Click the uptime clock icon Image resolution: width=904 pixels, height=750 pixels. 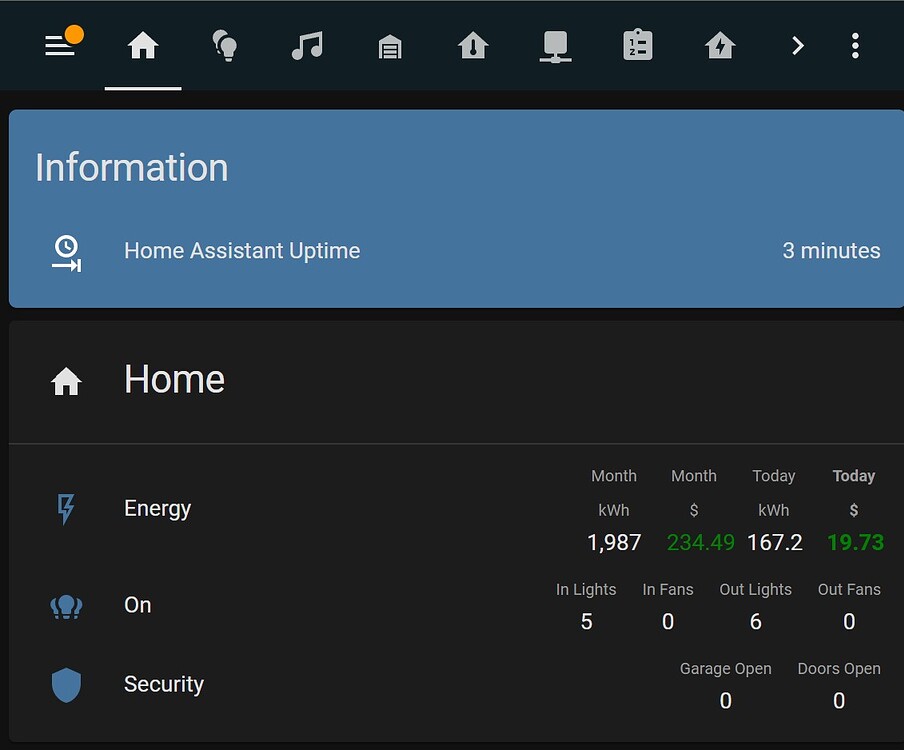66,252
